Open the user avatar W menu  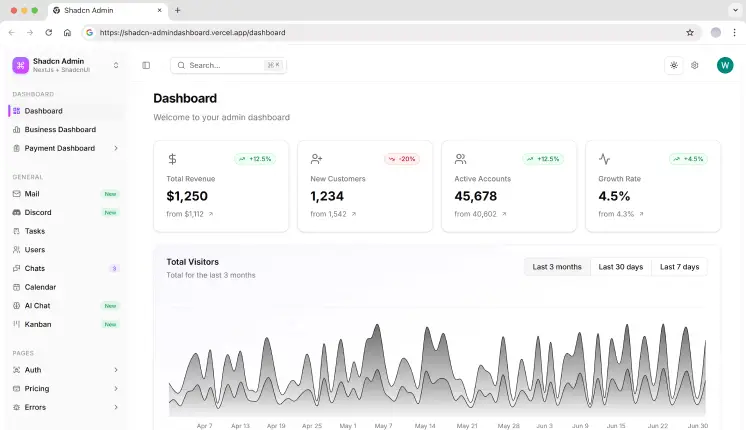(x=725, y=65)
